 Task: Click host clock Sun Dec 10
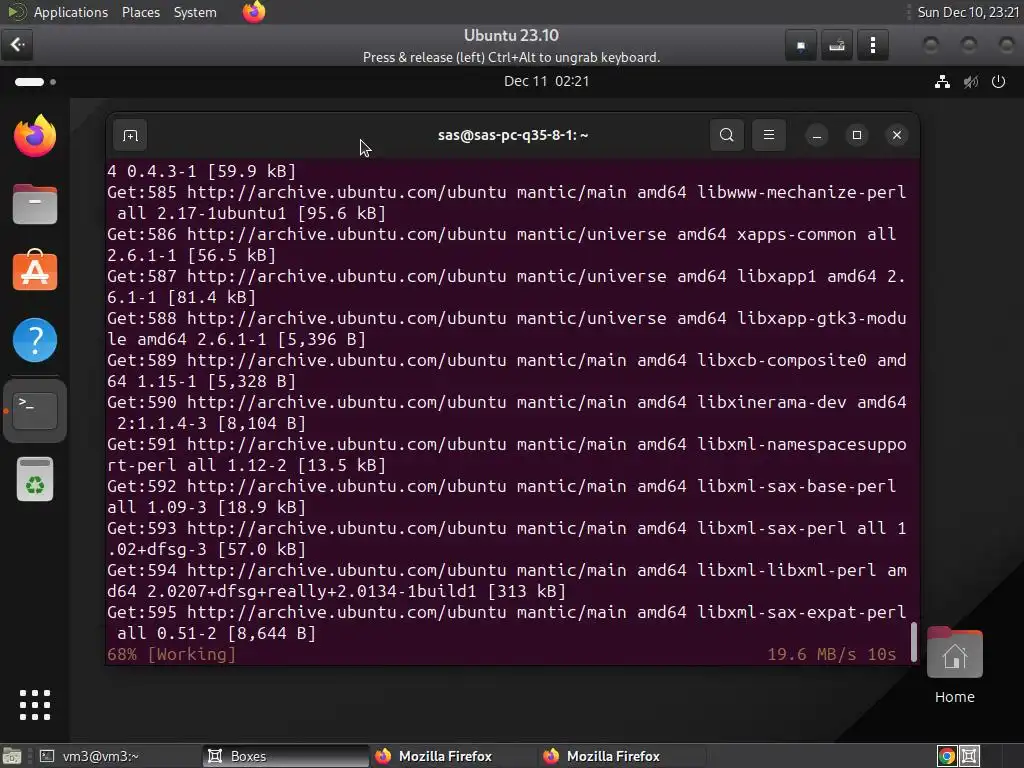(x=968, y=12)
